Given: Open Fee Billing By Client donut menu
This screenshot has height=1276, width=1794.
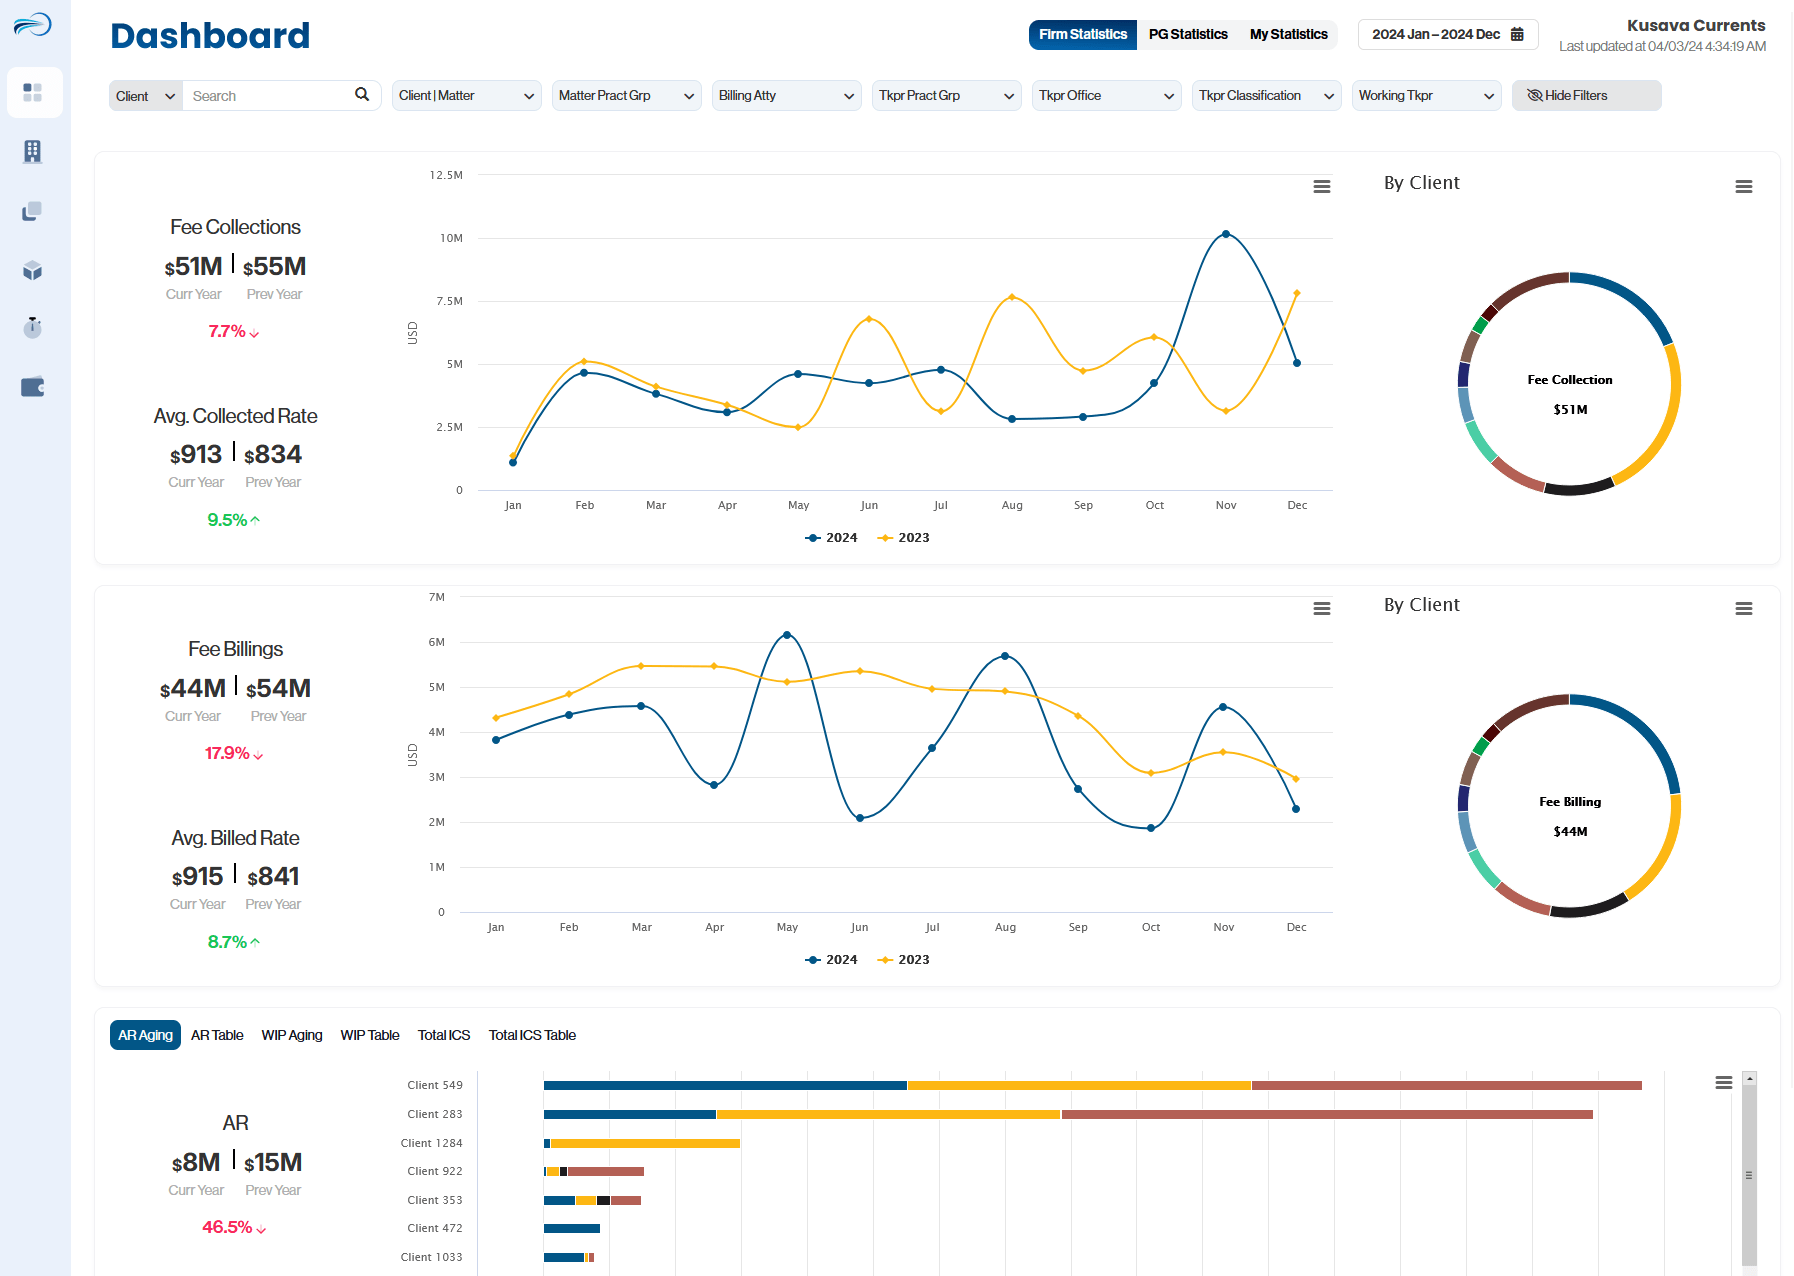Looking at the screenshot, I should pos(1744,609).
